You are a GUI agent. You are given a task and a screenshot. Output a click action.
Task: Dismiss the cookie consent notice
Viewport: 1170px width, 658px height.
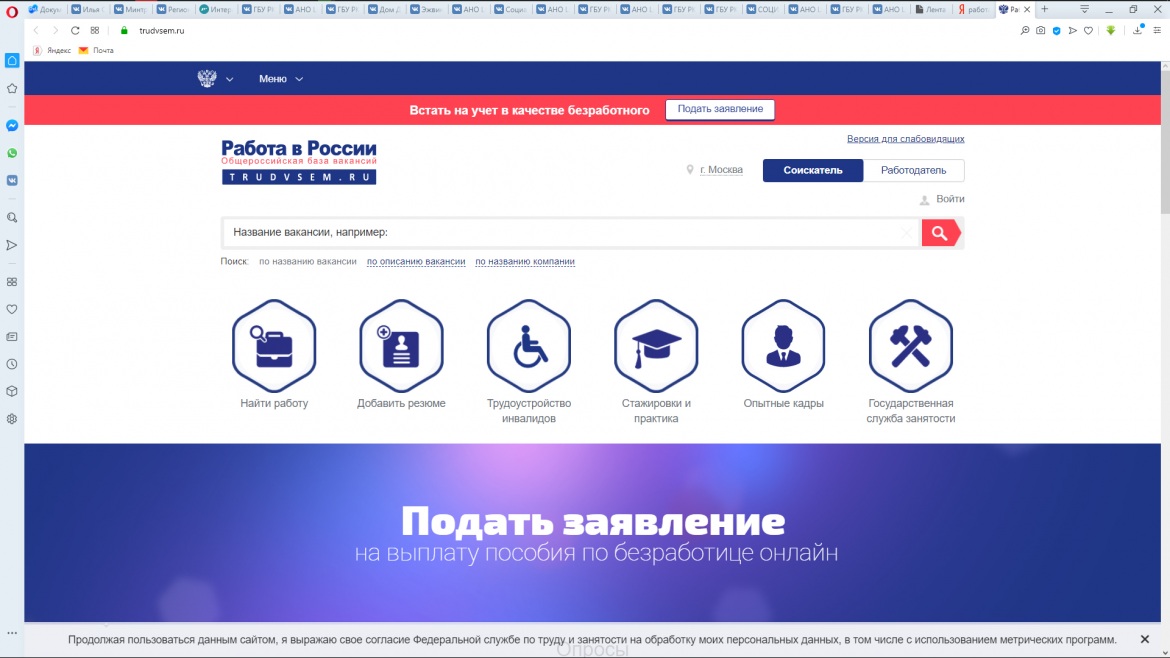tap(1145, 639)
